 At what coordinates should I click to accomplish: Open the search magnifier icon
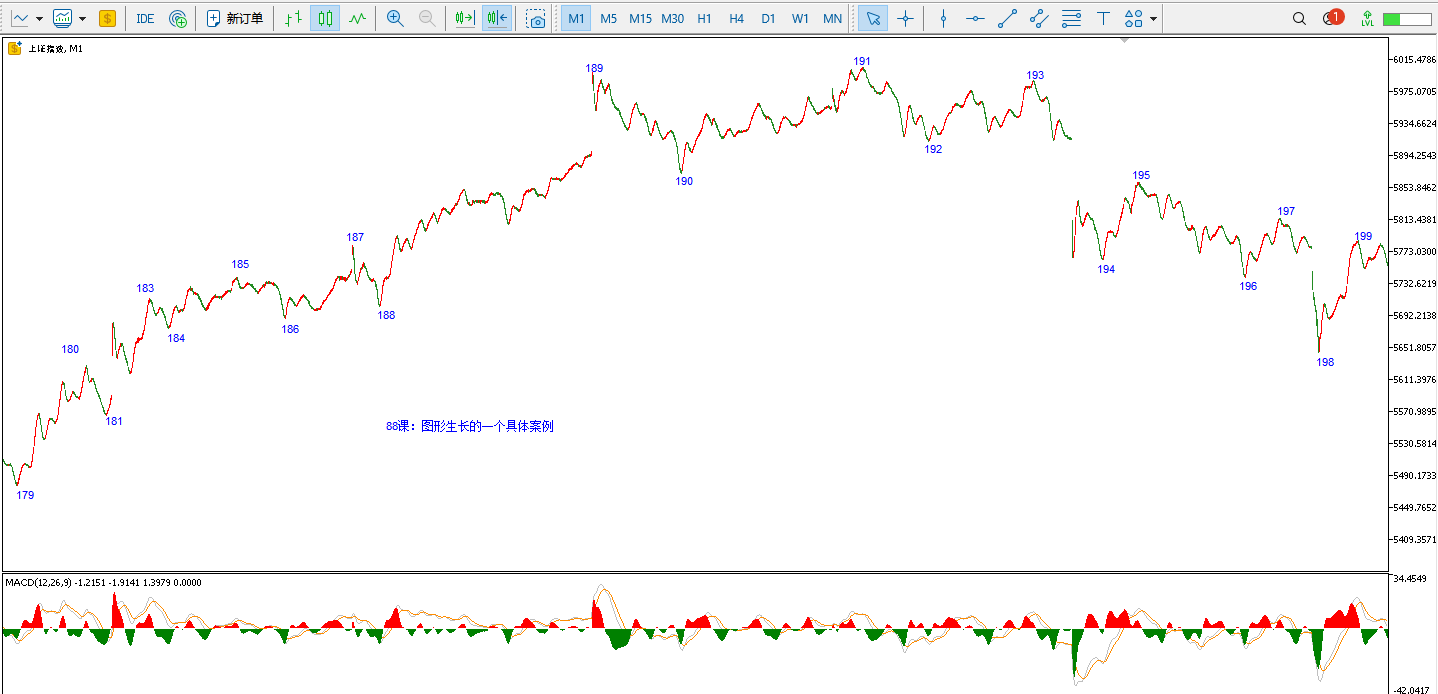(x=1299, y=18)
